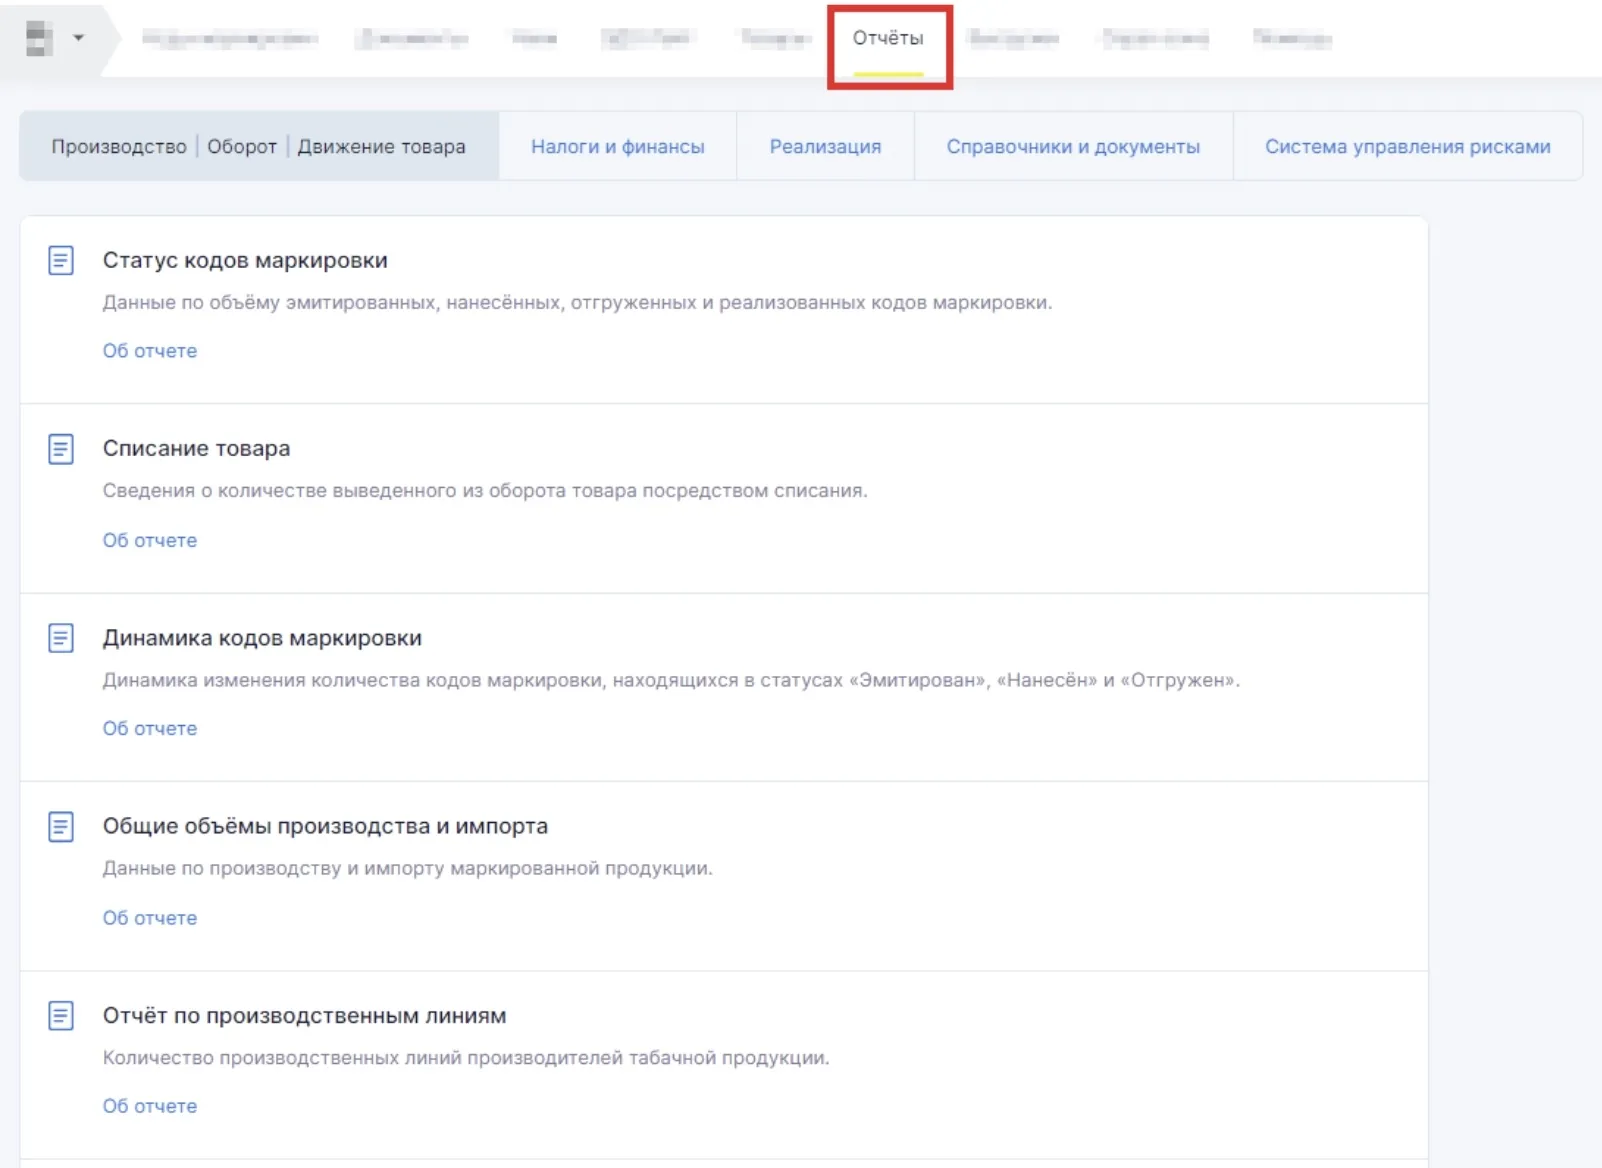Screen dimensions: 1602x1168
Task: Open the Отчёты top navigation tab
Action: (x=888, y=39)
